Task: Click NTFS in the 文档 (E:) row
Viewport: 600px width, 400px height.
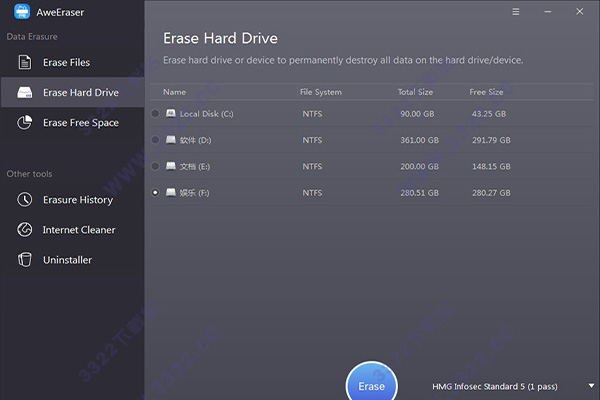Action: (312, 167)
